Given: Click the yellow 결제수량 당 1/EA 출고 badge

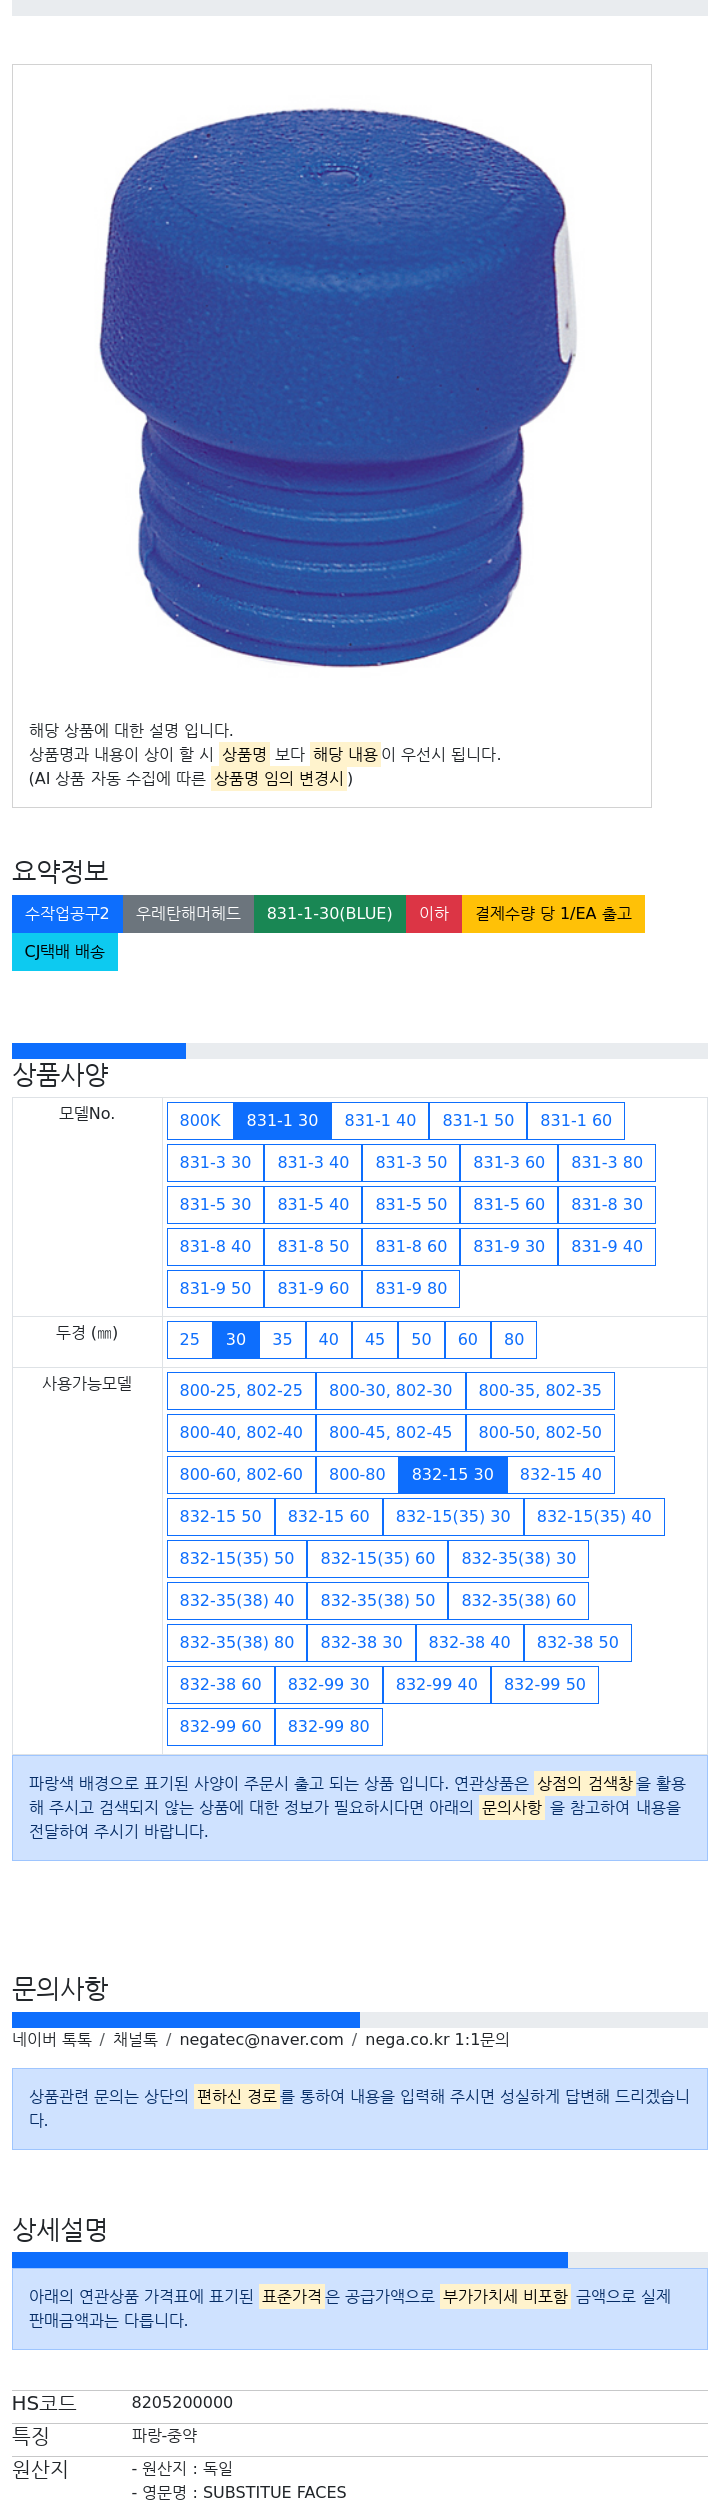Looking at the screenshot, I should pyautogui.click(x=553, y=914).
